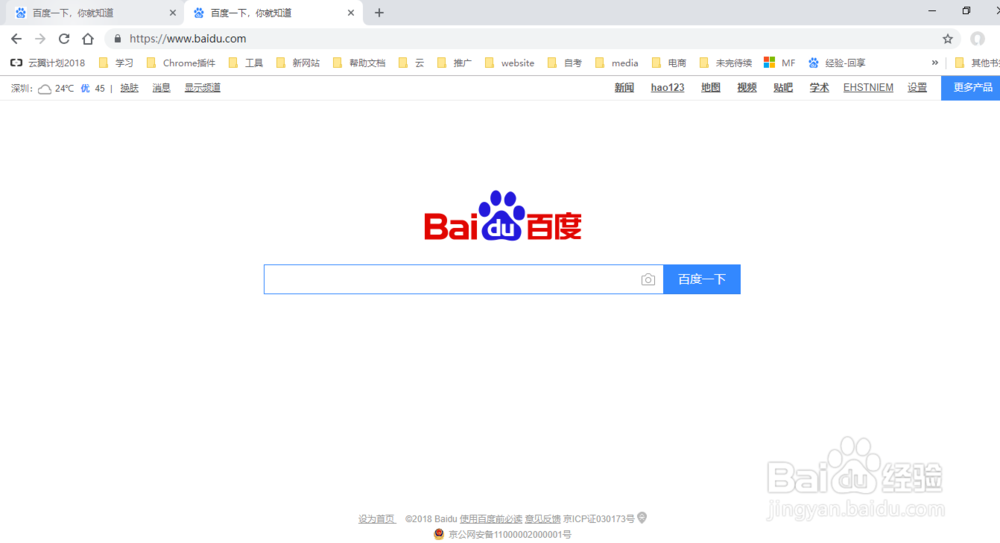Open the 工具 bookmark folder

[x=246, y=63]
